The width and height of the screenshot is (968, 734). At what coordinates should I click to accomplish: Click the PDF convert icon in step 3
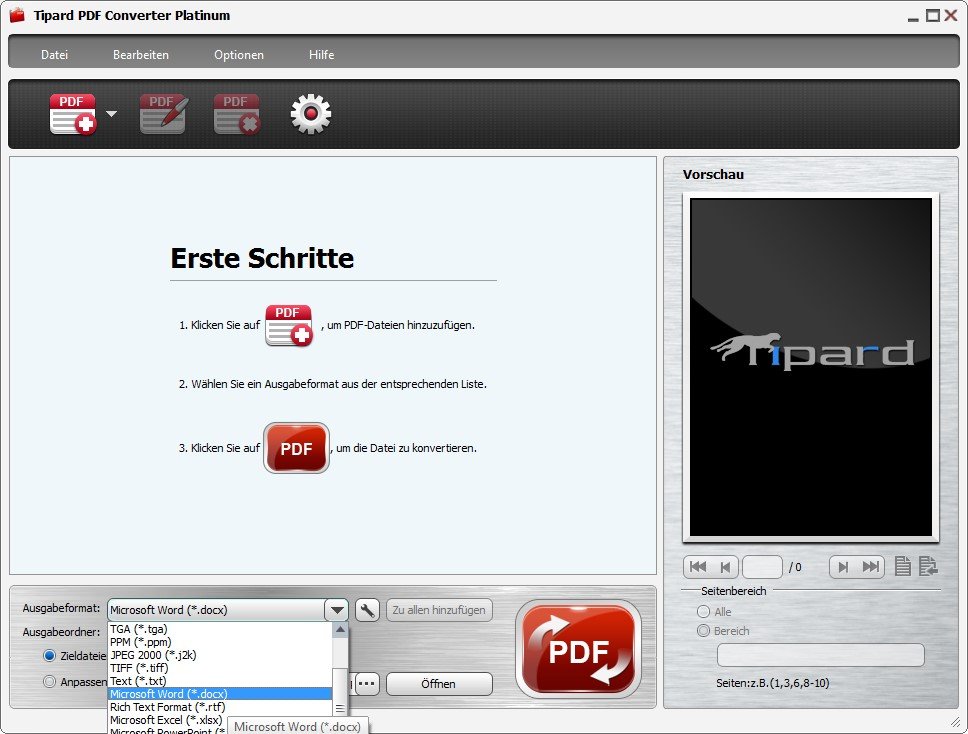point(296,448)
